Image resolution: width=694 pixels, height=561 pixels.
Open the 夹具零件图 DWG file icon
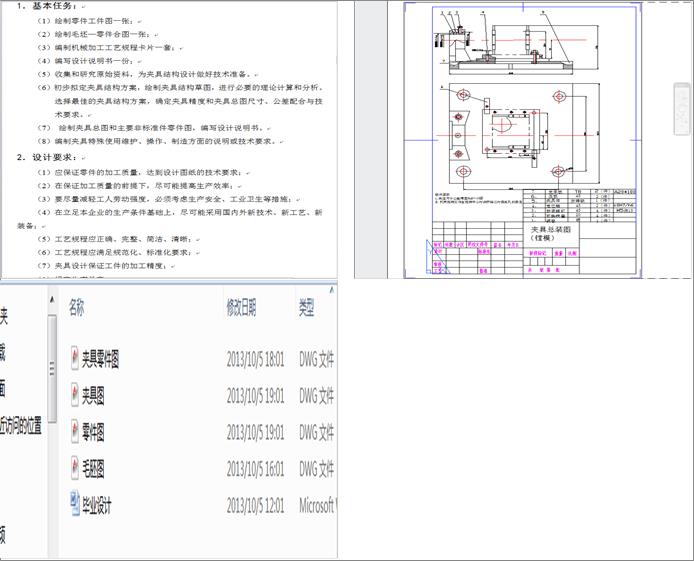[x=75, y=358]
